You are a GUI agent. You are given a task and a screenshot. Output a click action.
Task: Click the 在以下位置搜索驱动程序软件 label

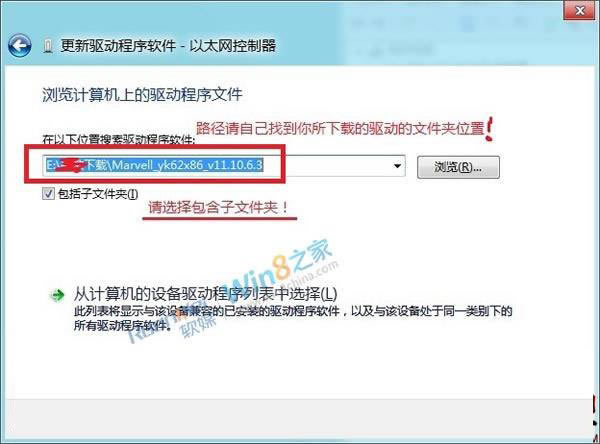pos(119,140)
